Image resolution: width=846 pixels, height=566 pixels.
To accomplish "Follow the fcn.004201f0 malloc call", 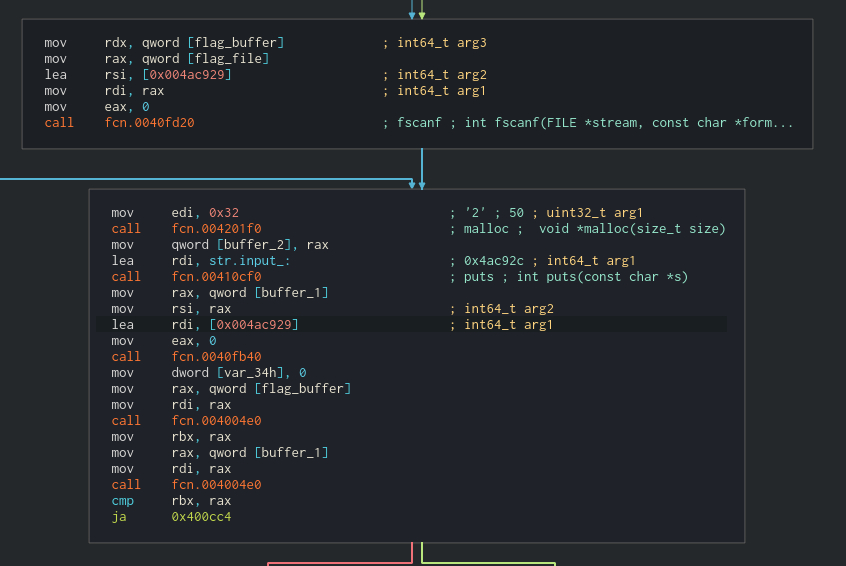I will point(216,229).
